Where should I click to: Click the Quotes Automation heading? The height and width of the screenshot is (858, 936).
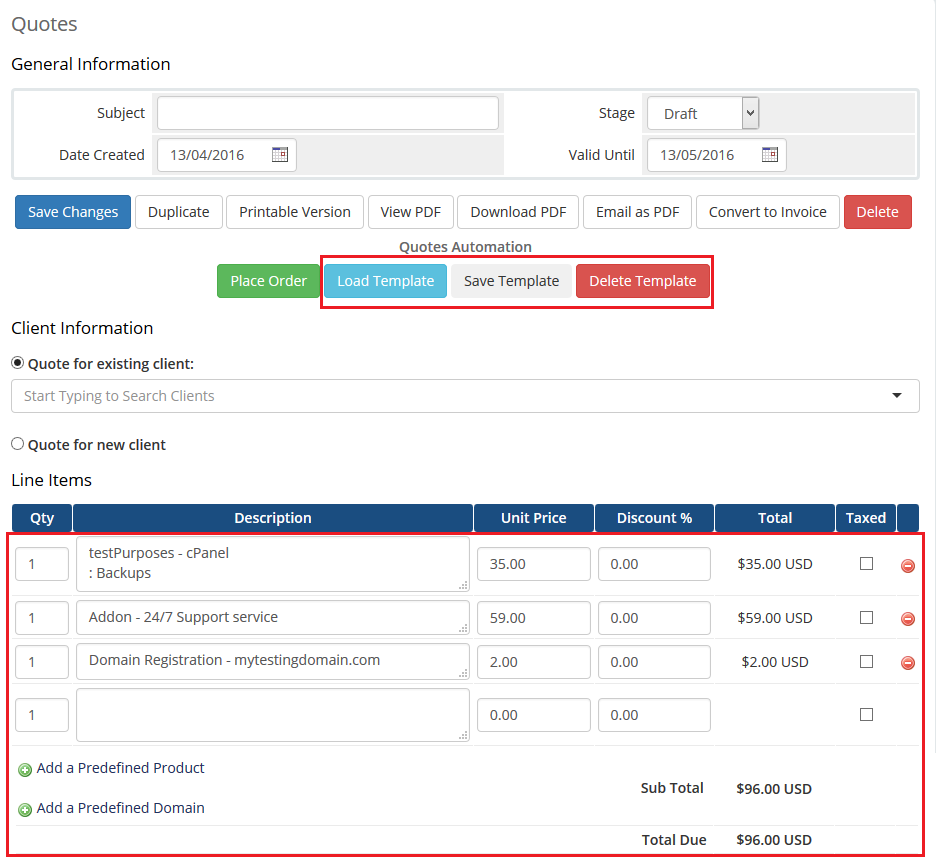click(x=465, y=247)
